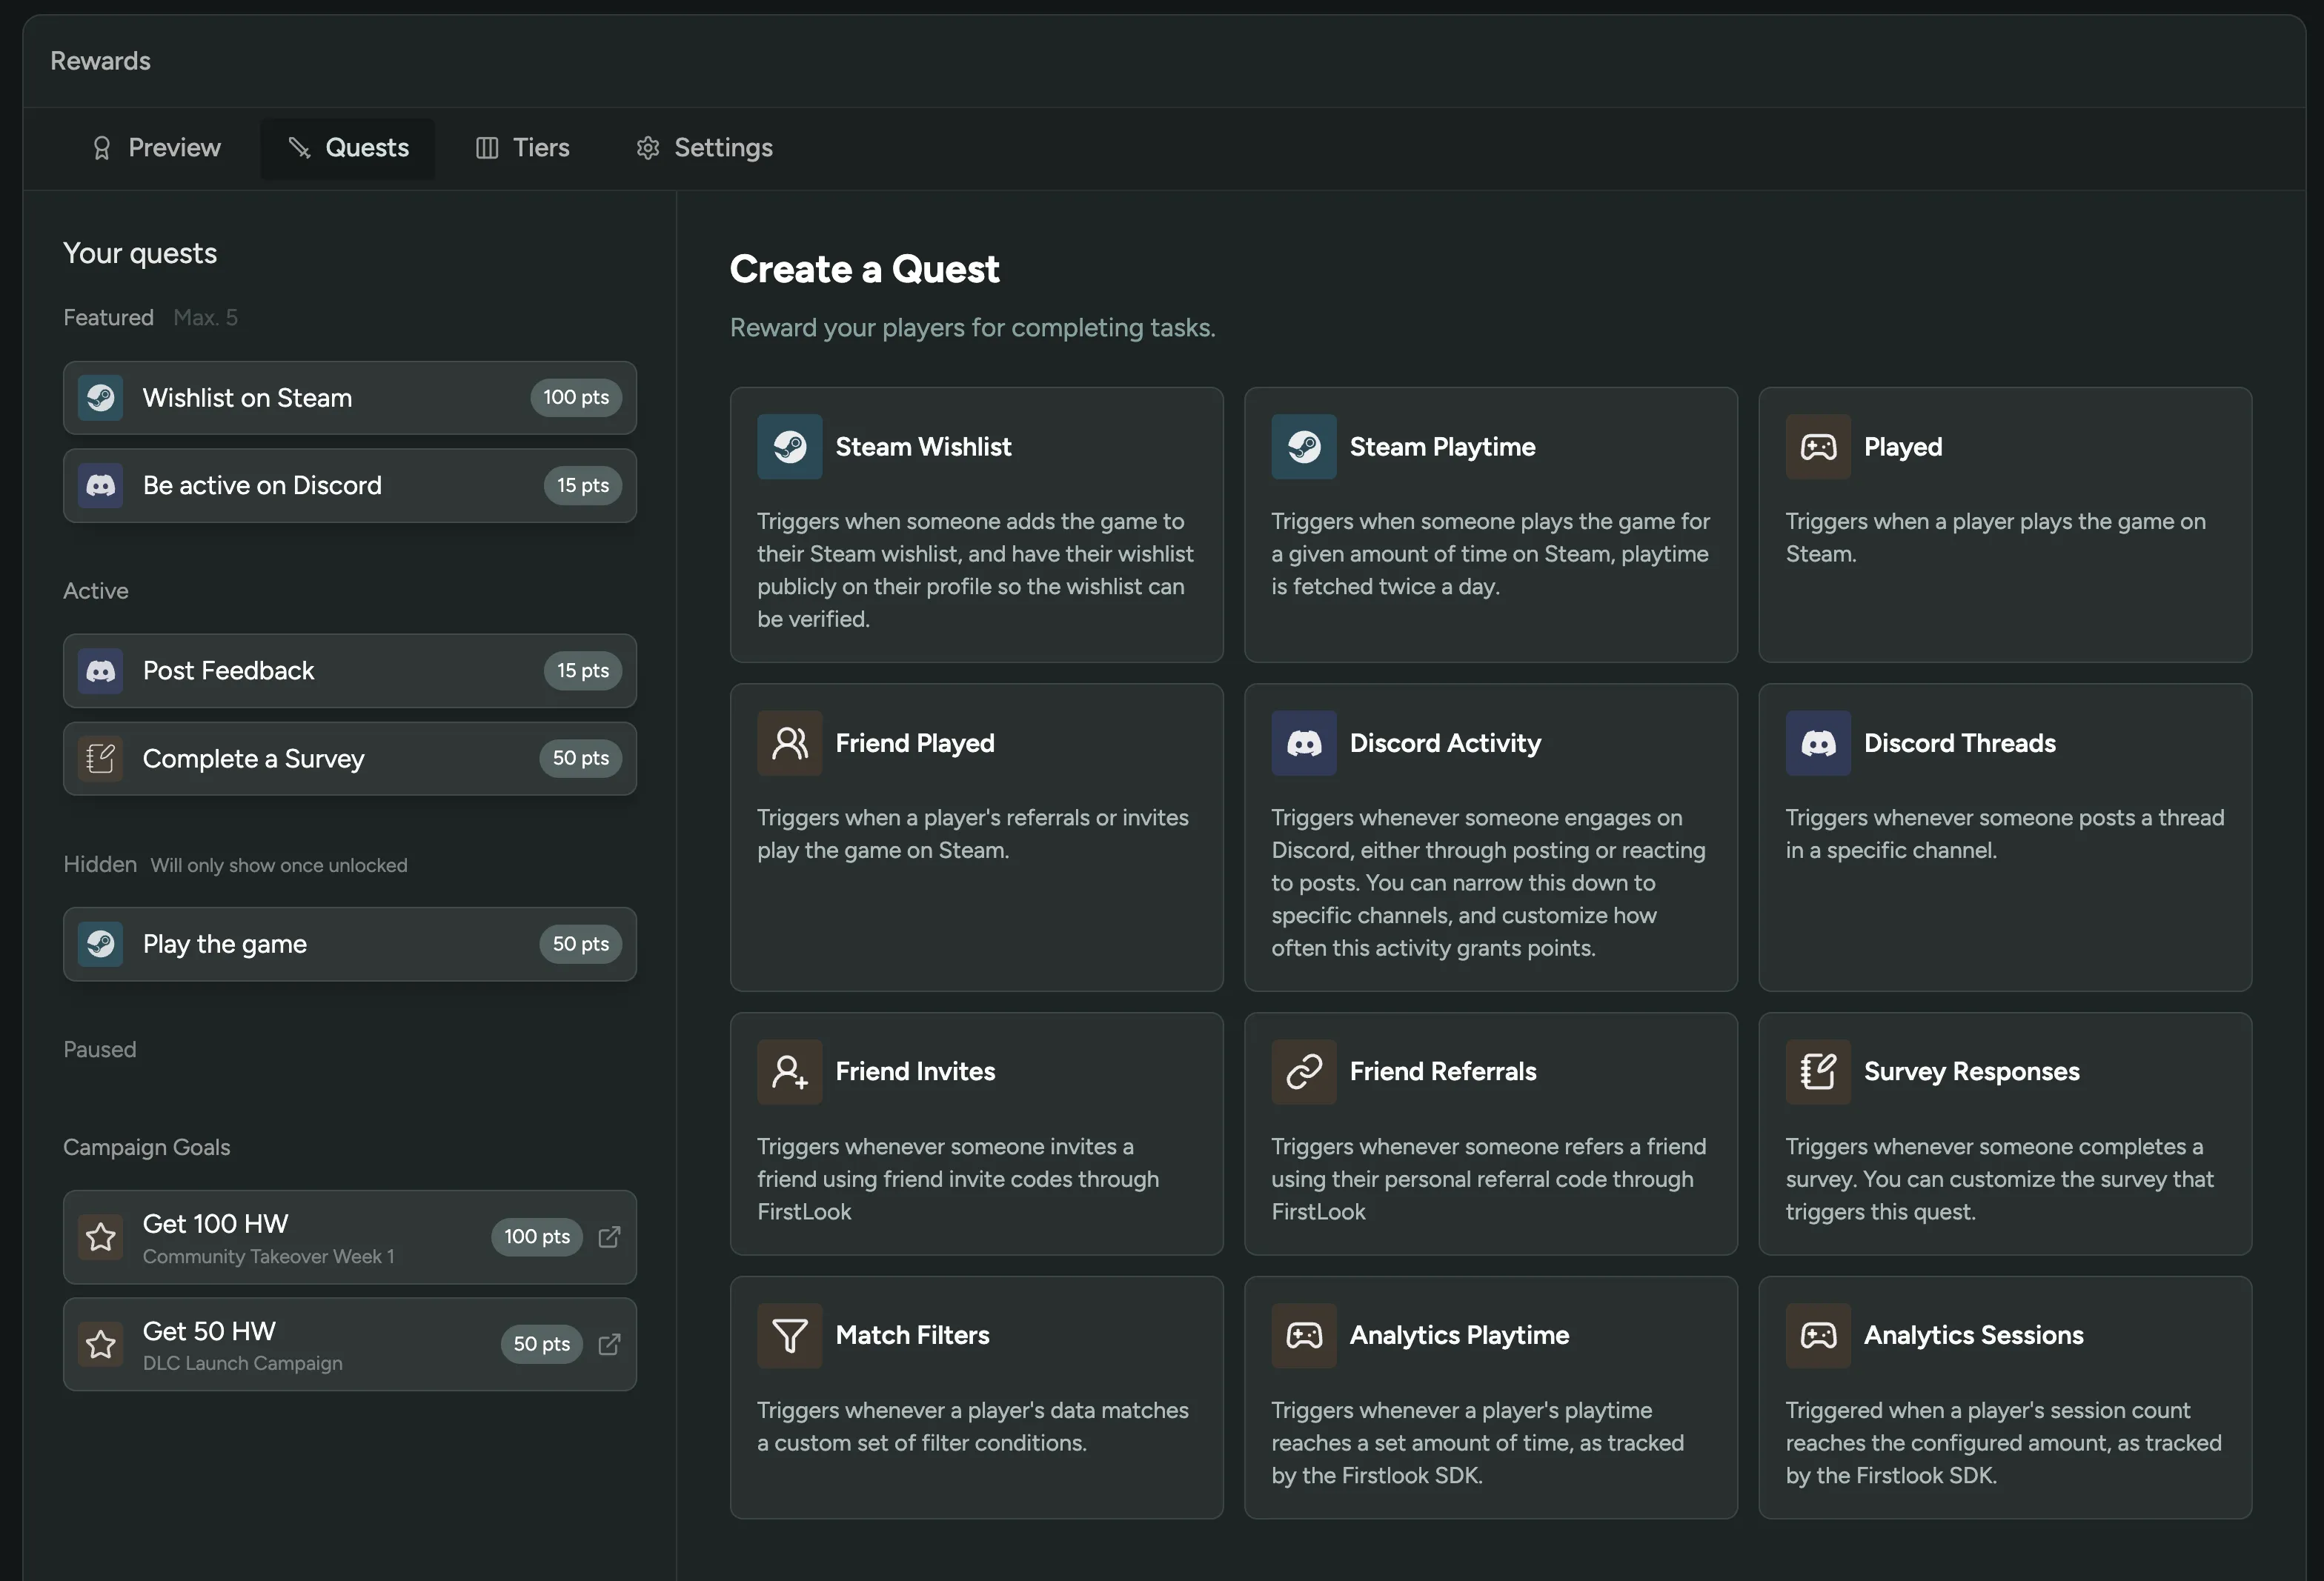The width and height of the screenshot is (2324, 1581).
Task: Click the Rewards page title
Action: click(101, 61)
